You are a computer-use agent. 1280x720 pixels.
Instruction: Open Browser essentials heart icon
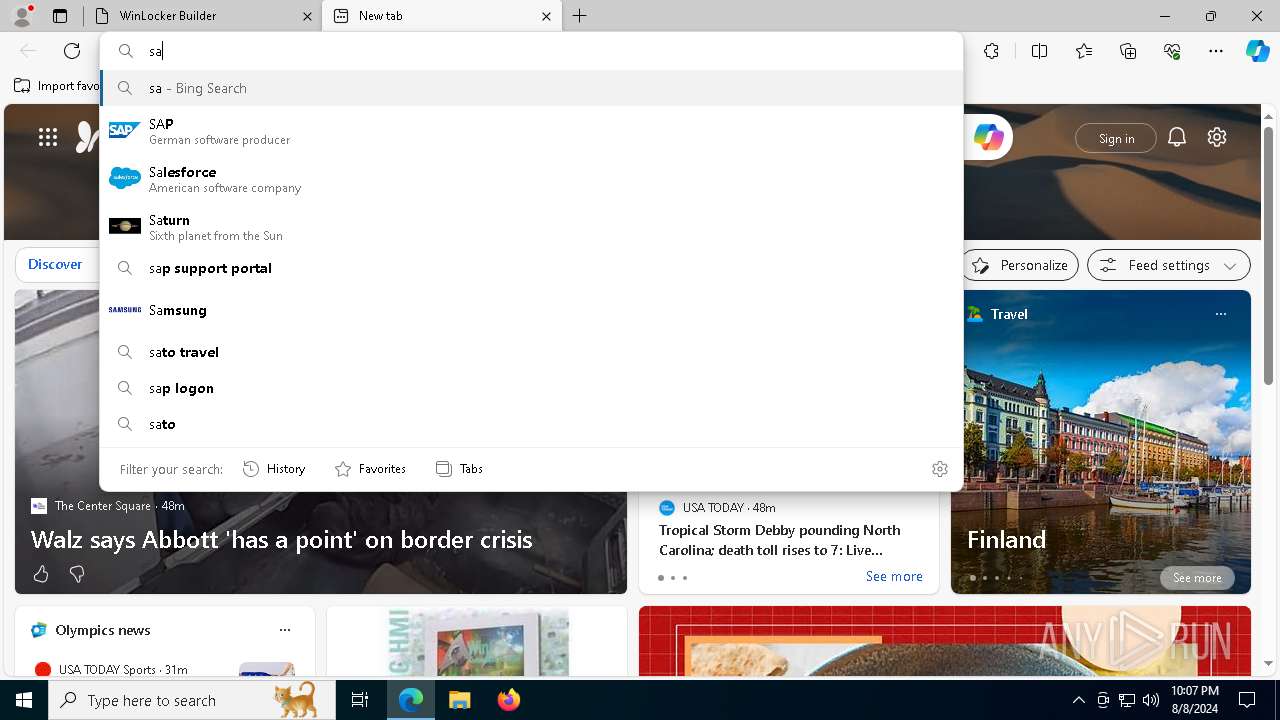(1172, 51)
